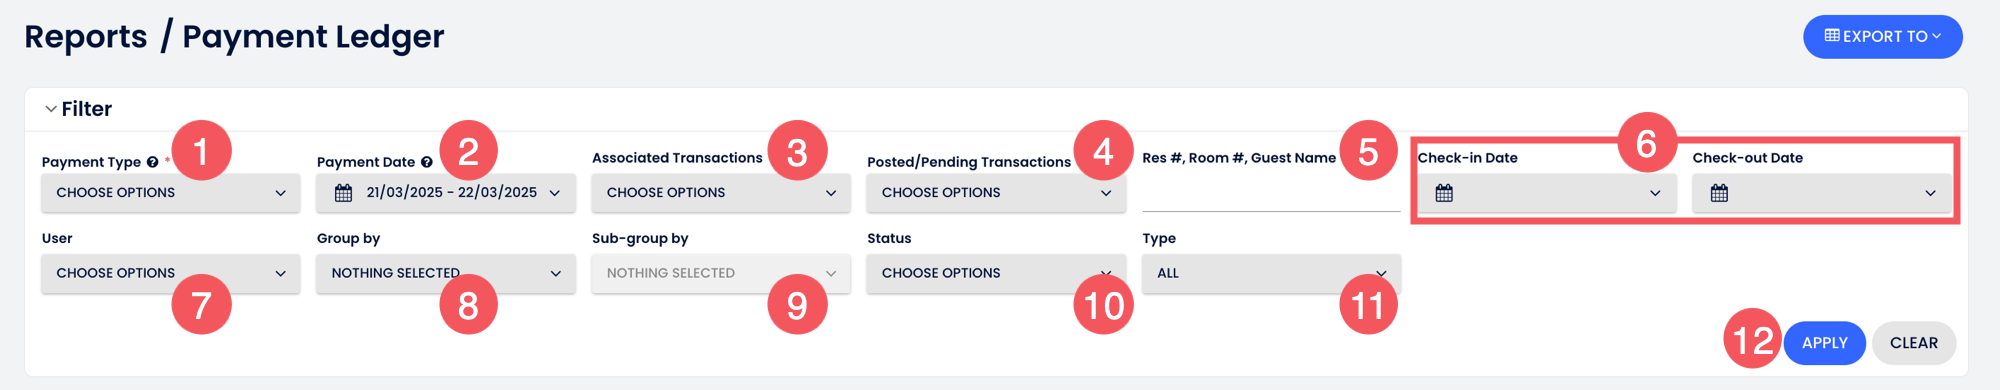Image resolution: width=2000 pixels, height=390 pixels.
Task: Click the Payment Date help question-mark icon
Action: 426,162
